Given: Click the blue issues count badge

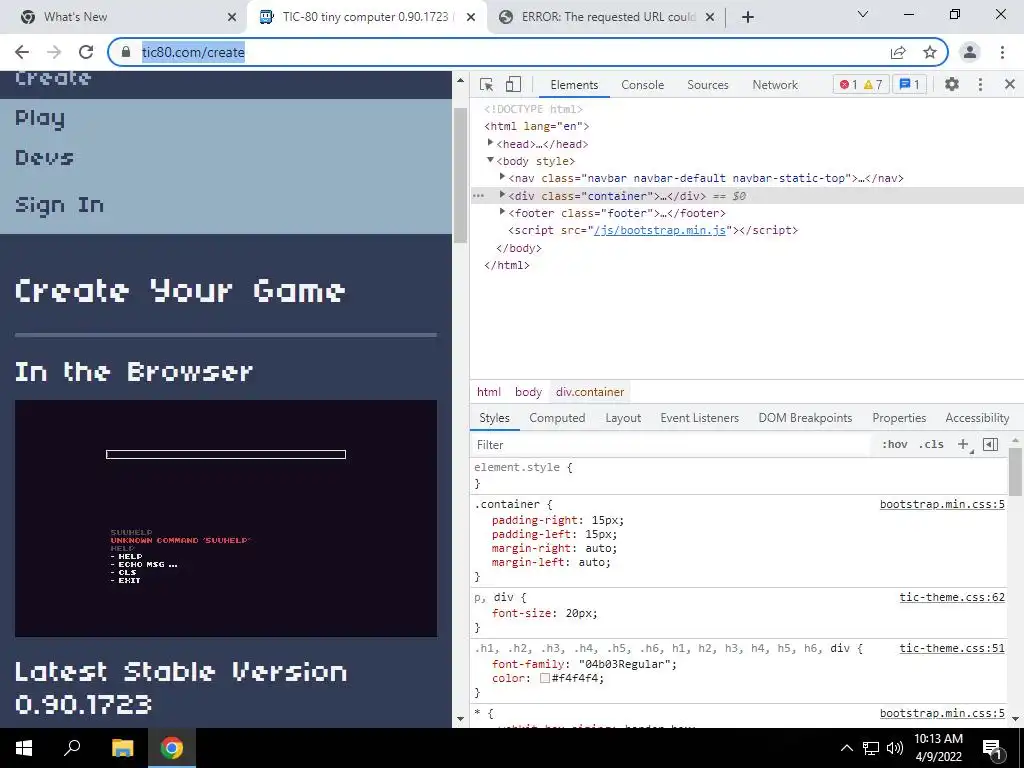Looking at the screenshot, I should tap(909, 84).
